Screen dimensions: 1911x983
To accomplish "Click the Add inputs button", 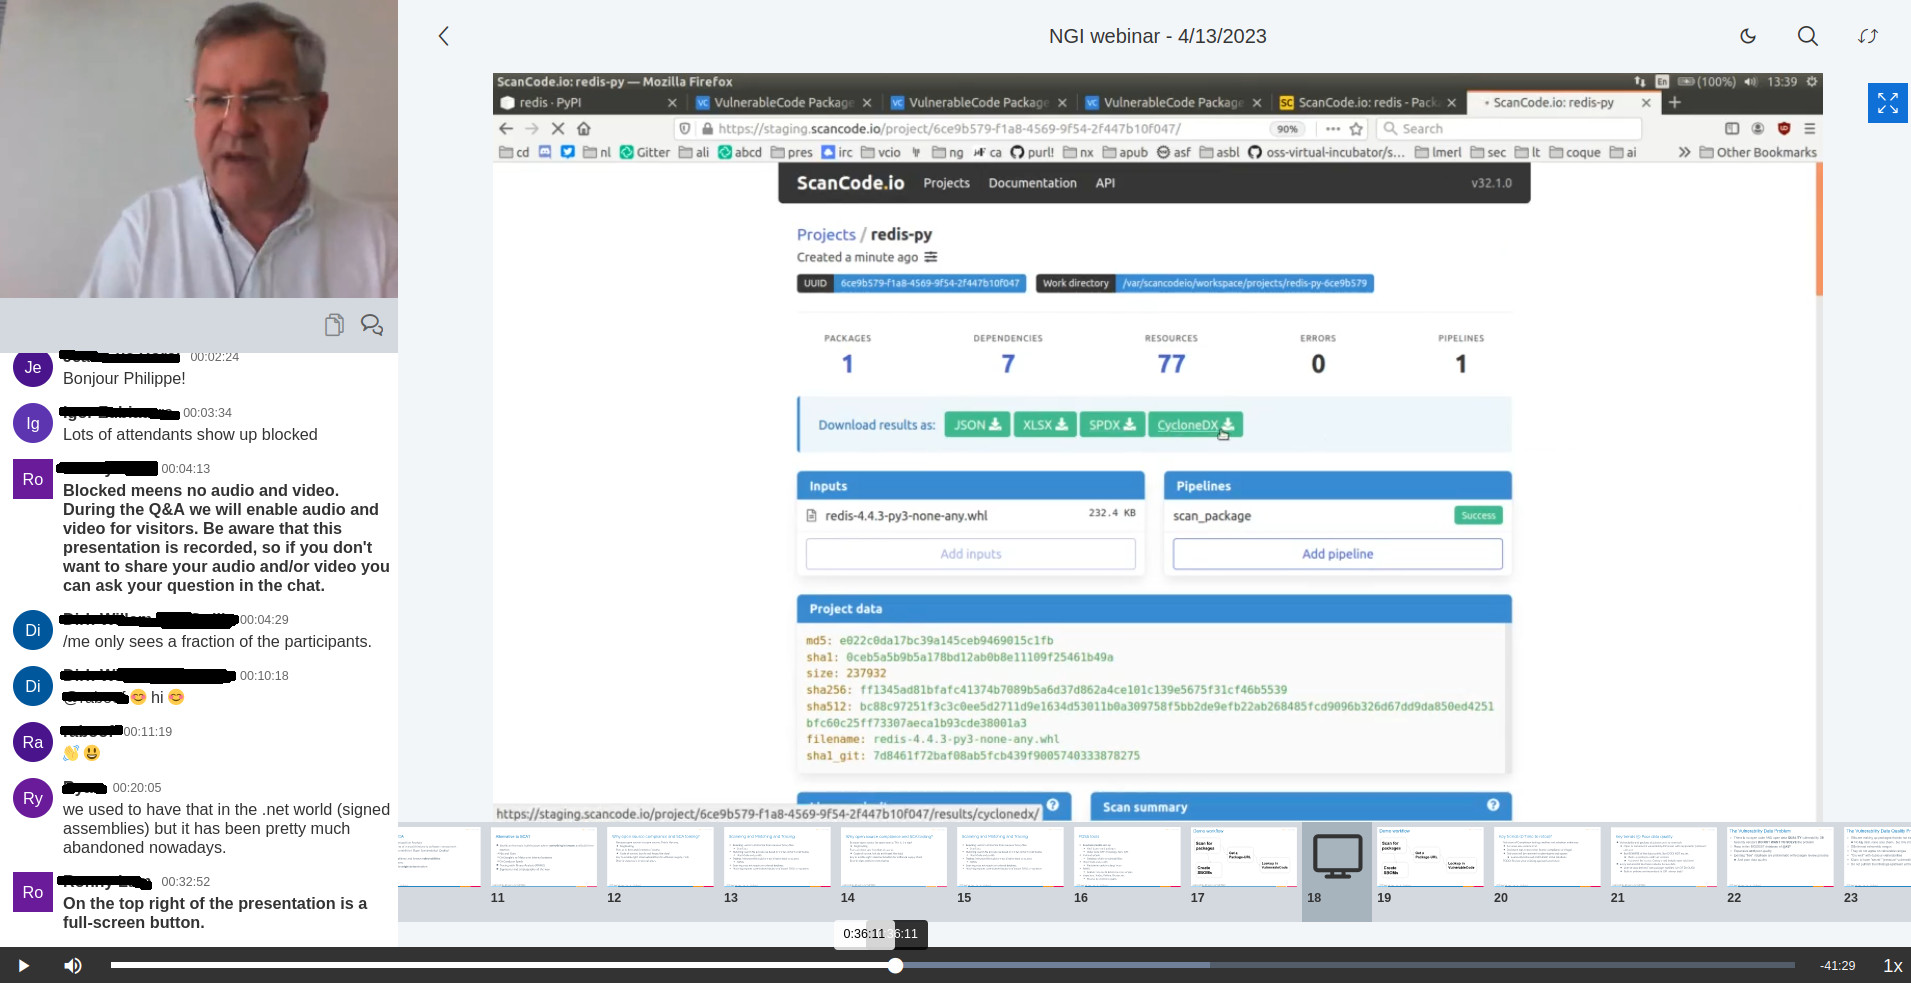I will tap(970, 554).
